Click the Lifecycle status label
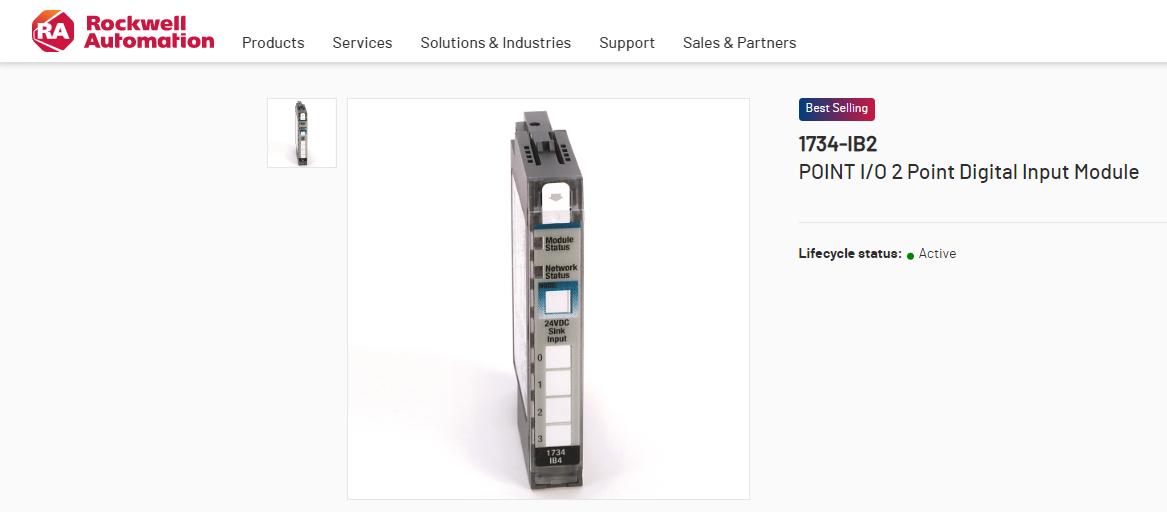The height and width of the screenshot is (512, 1167). pyautogui.click(x=850, y=254)
